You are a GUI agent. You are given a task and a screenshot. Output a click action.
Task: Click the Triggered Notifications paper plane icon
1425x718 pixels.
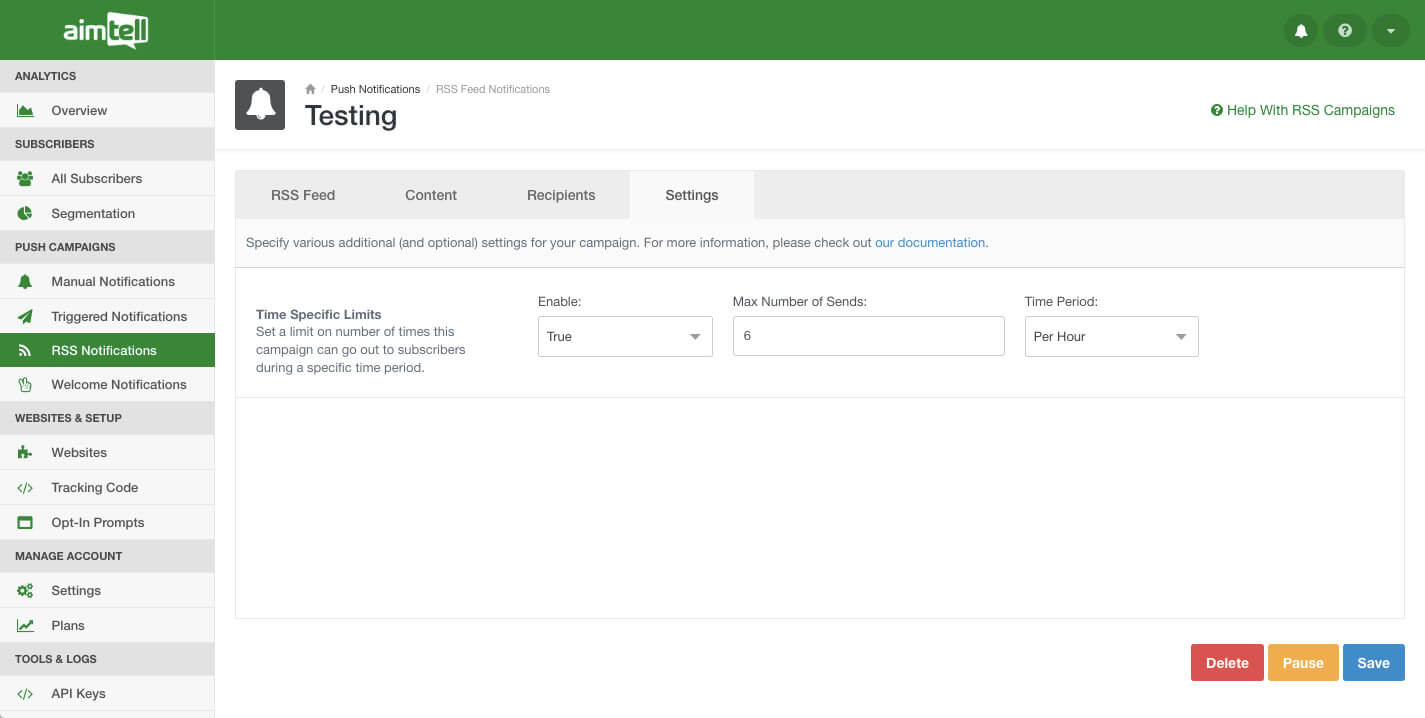(x=25, y=316)
